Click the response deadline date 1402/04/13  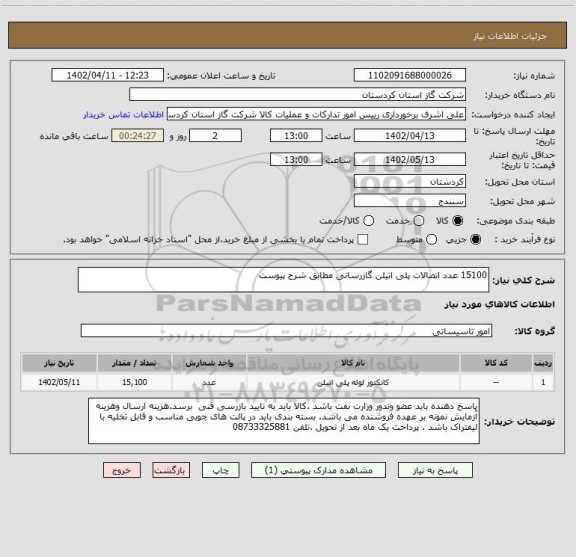pyautogui.click(x=410, y=136)
